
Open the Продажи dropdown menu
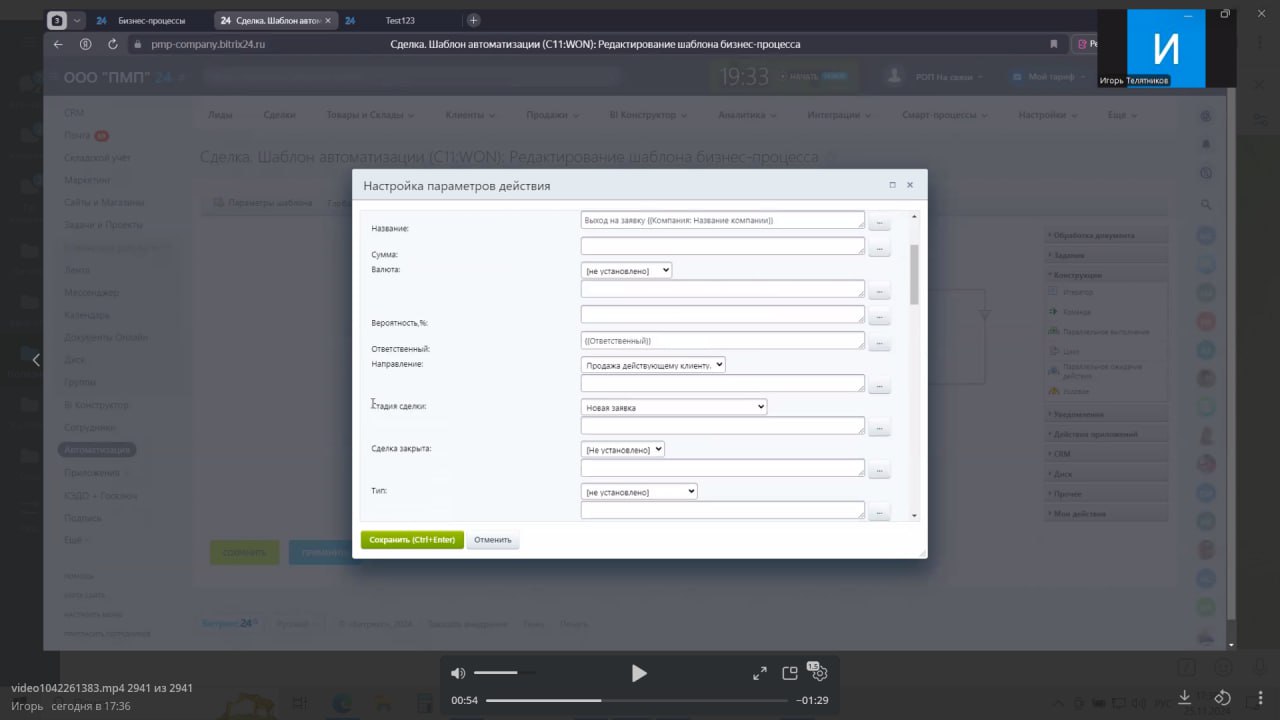tap(552, 115)
